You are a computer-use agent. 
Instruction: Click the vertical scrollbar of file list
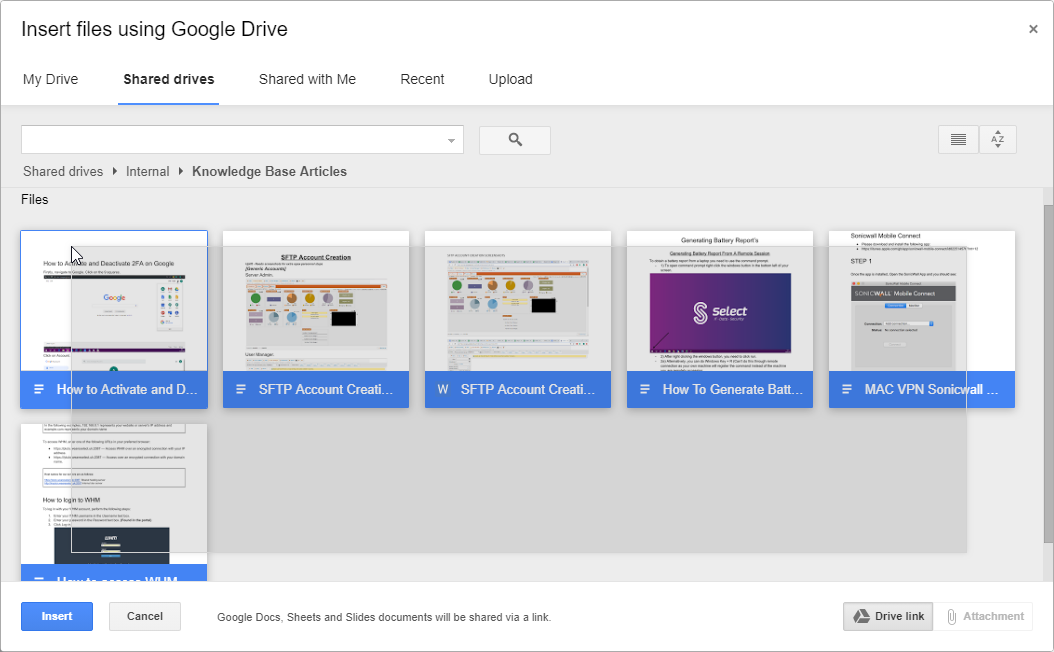click(1048, 373)
